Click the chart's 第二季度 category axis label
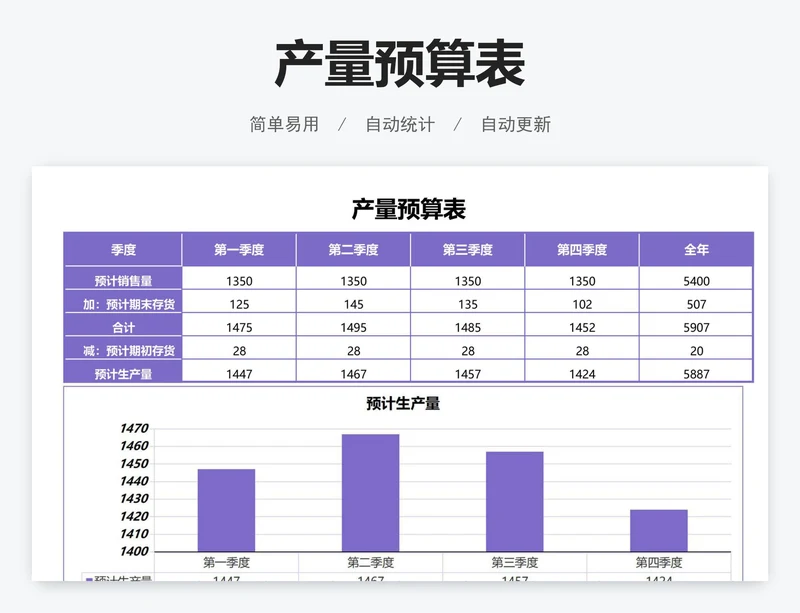This screenshot has height=613, width=800. click(x=371, y=562)
